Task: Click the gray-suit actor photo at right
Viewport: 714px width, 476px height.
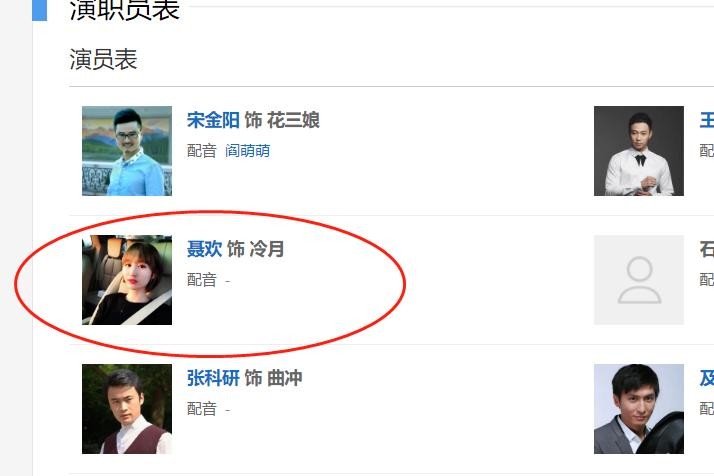Action: (x=639, y=409)
